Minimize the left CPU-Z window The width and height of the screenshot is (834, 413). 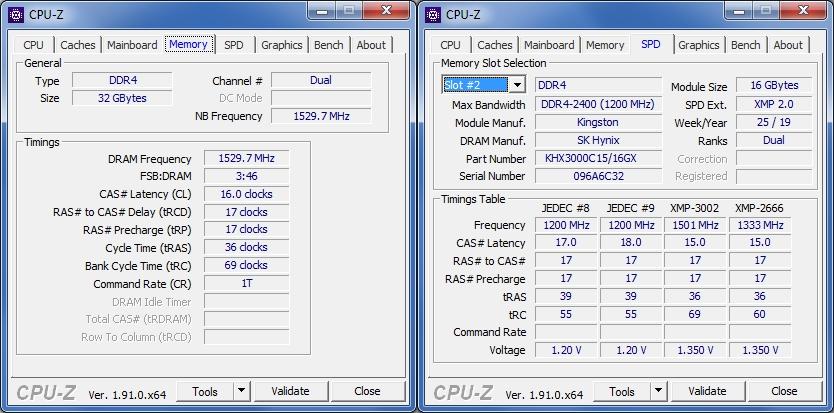pyautogui.click(x=322, y=11)
